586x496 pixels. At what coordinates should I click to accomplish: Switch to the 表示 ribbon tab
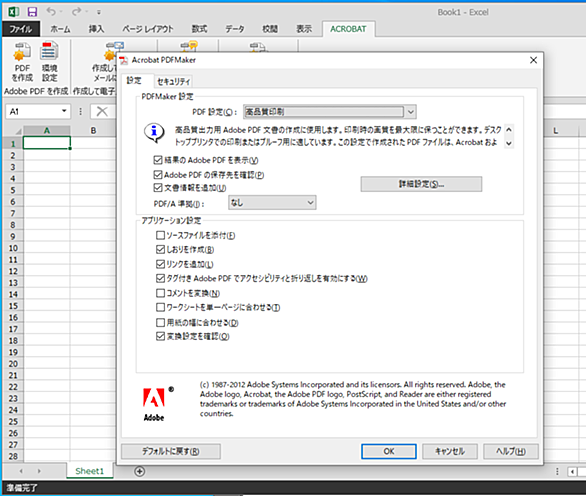pos(304,29)
